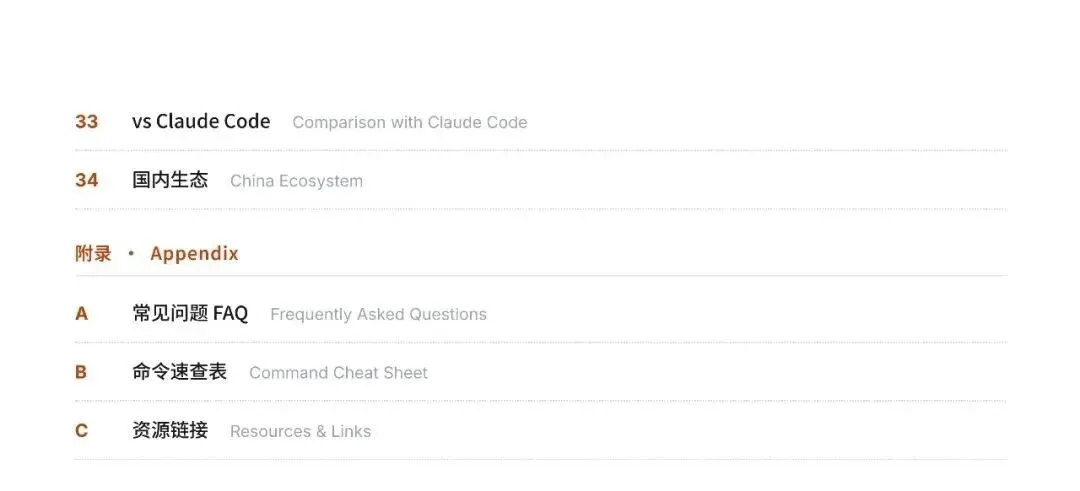
Task: Open the 资源链接 entry
Action: [170, 431]
